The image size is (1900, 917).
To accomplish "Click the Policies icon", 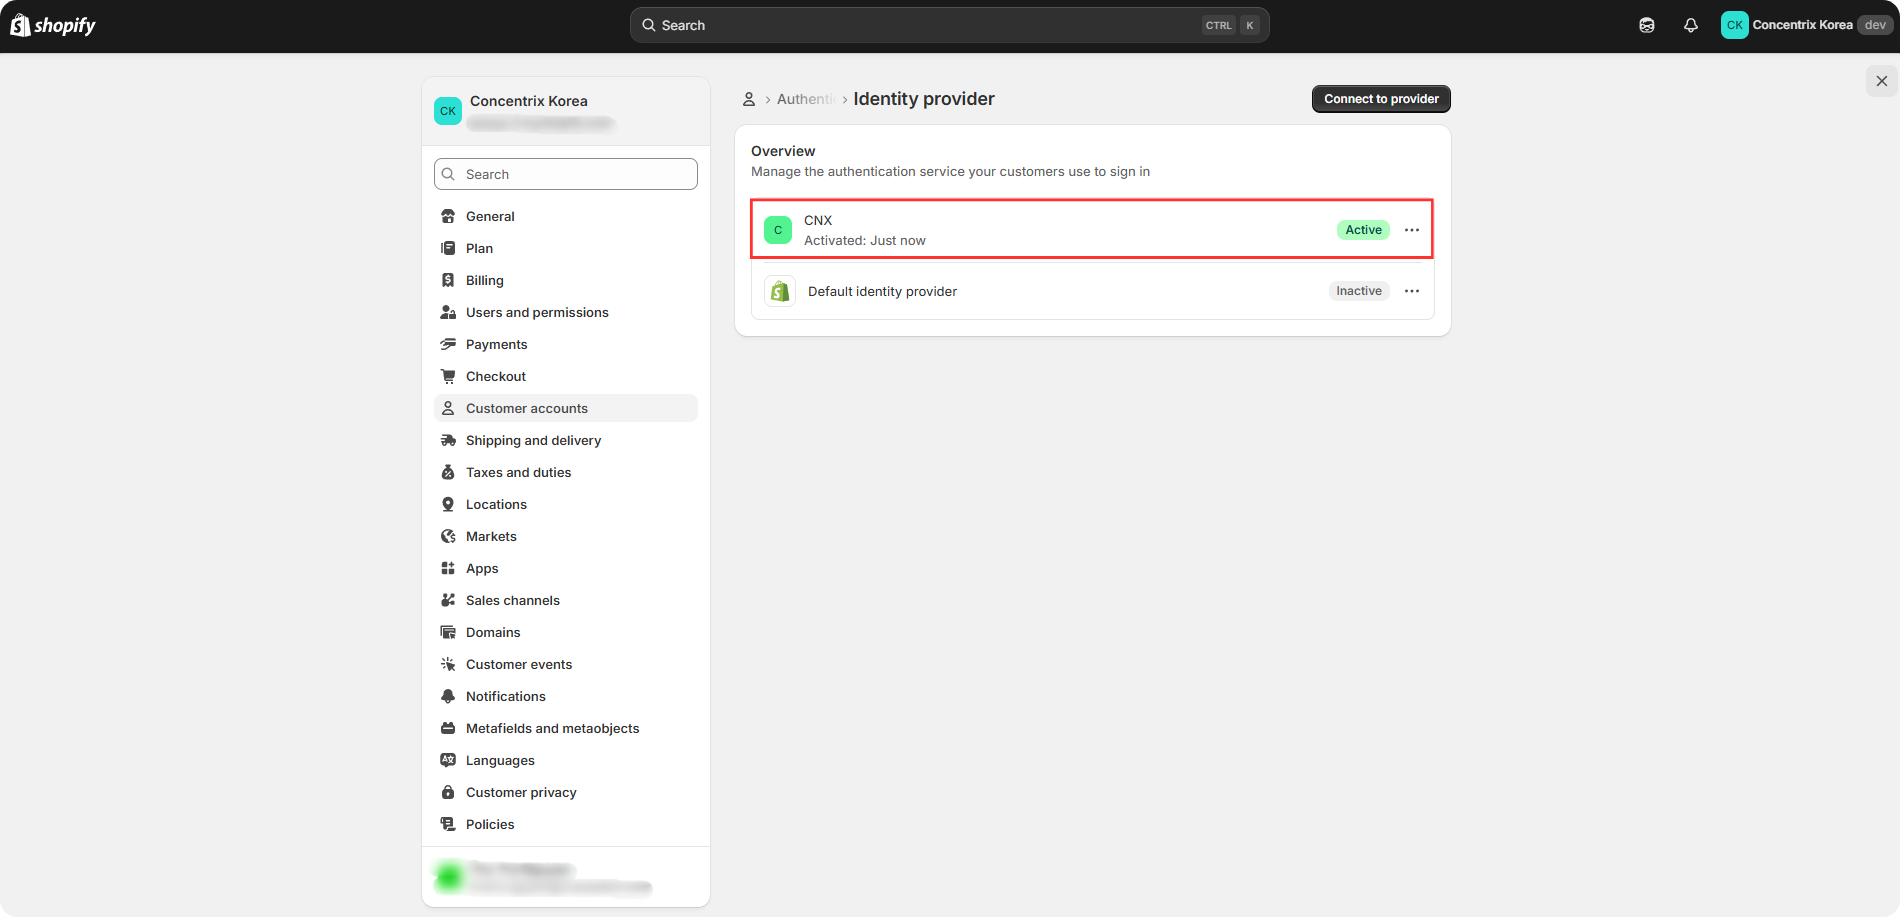I will click(x=448, y=824).
